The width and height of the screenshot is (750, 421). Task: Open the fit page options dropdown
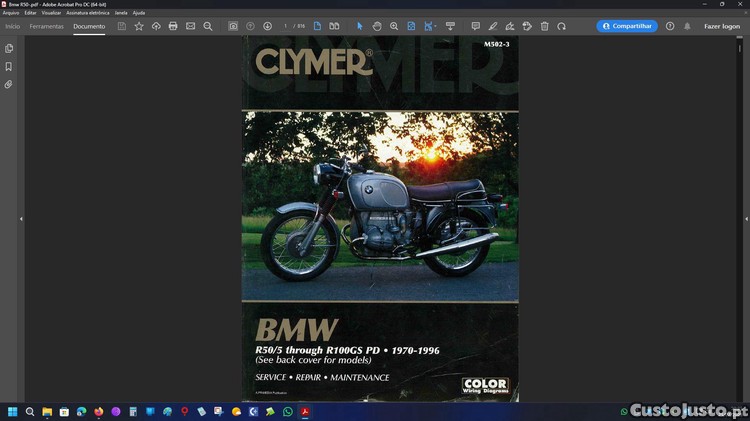[430, 26]
